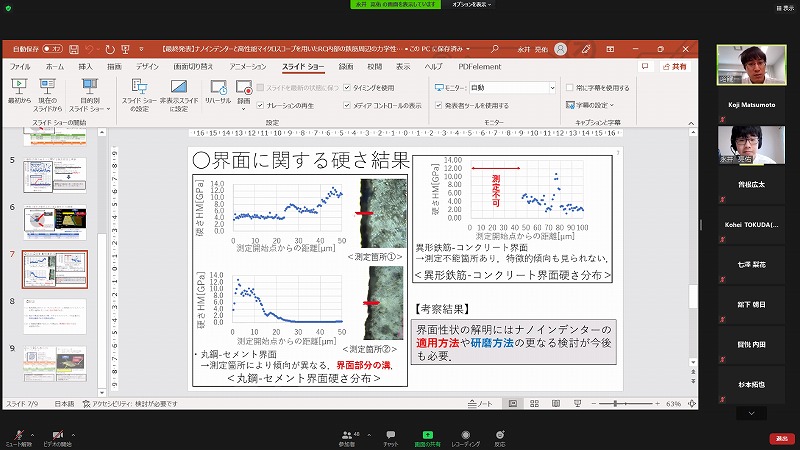This screenshot has width=800, height=450.
Task: Click the Save icon in title bar
Action: tap(73, 49)
